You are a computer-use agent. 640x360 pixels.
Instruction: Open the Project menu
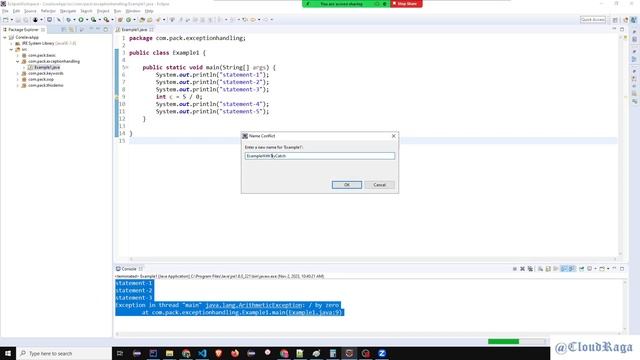coord(103,11)
